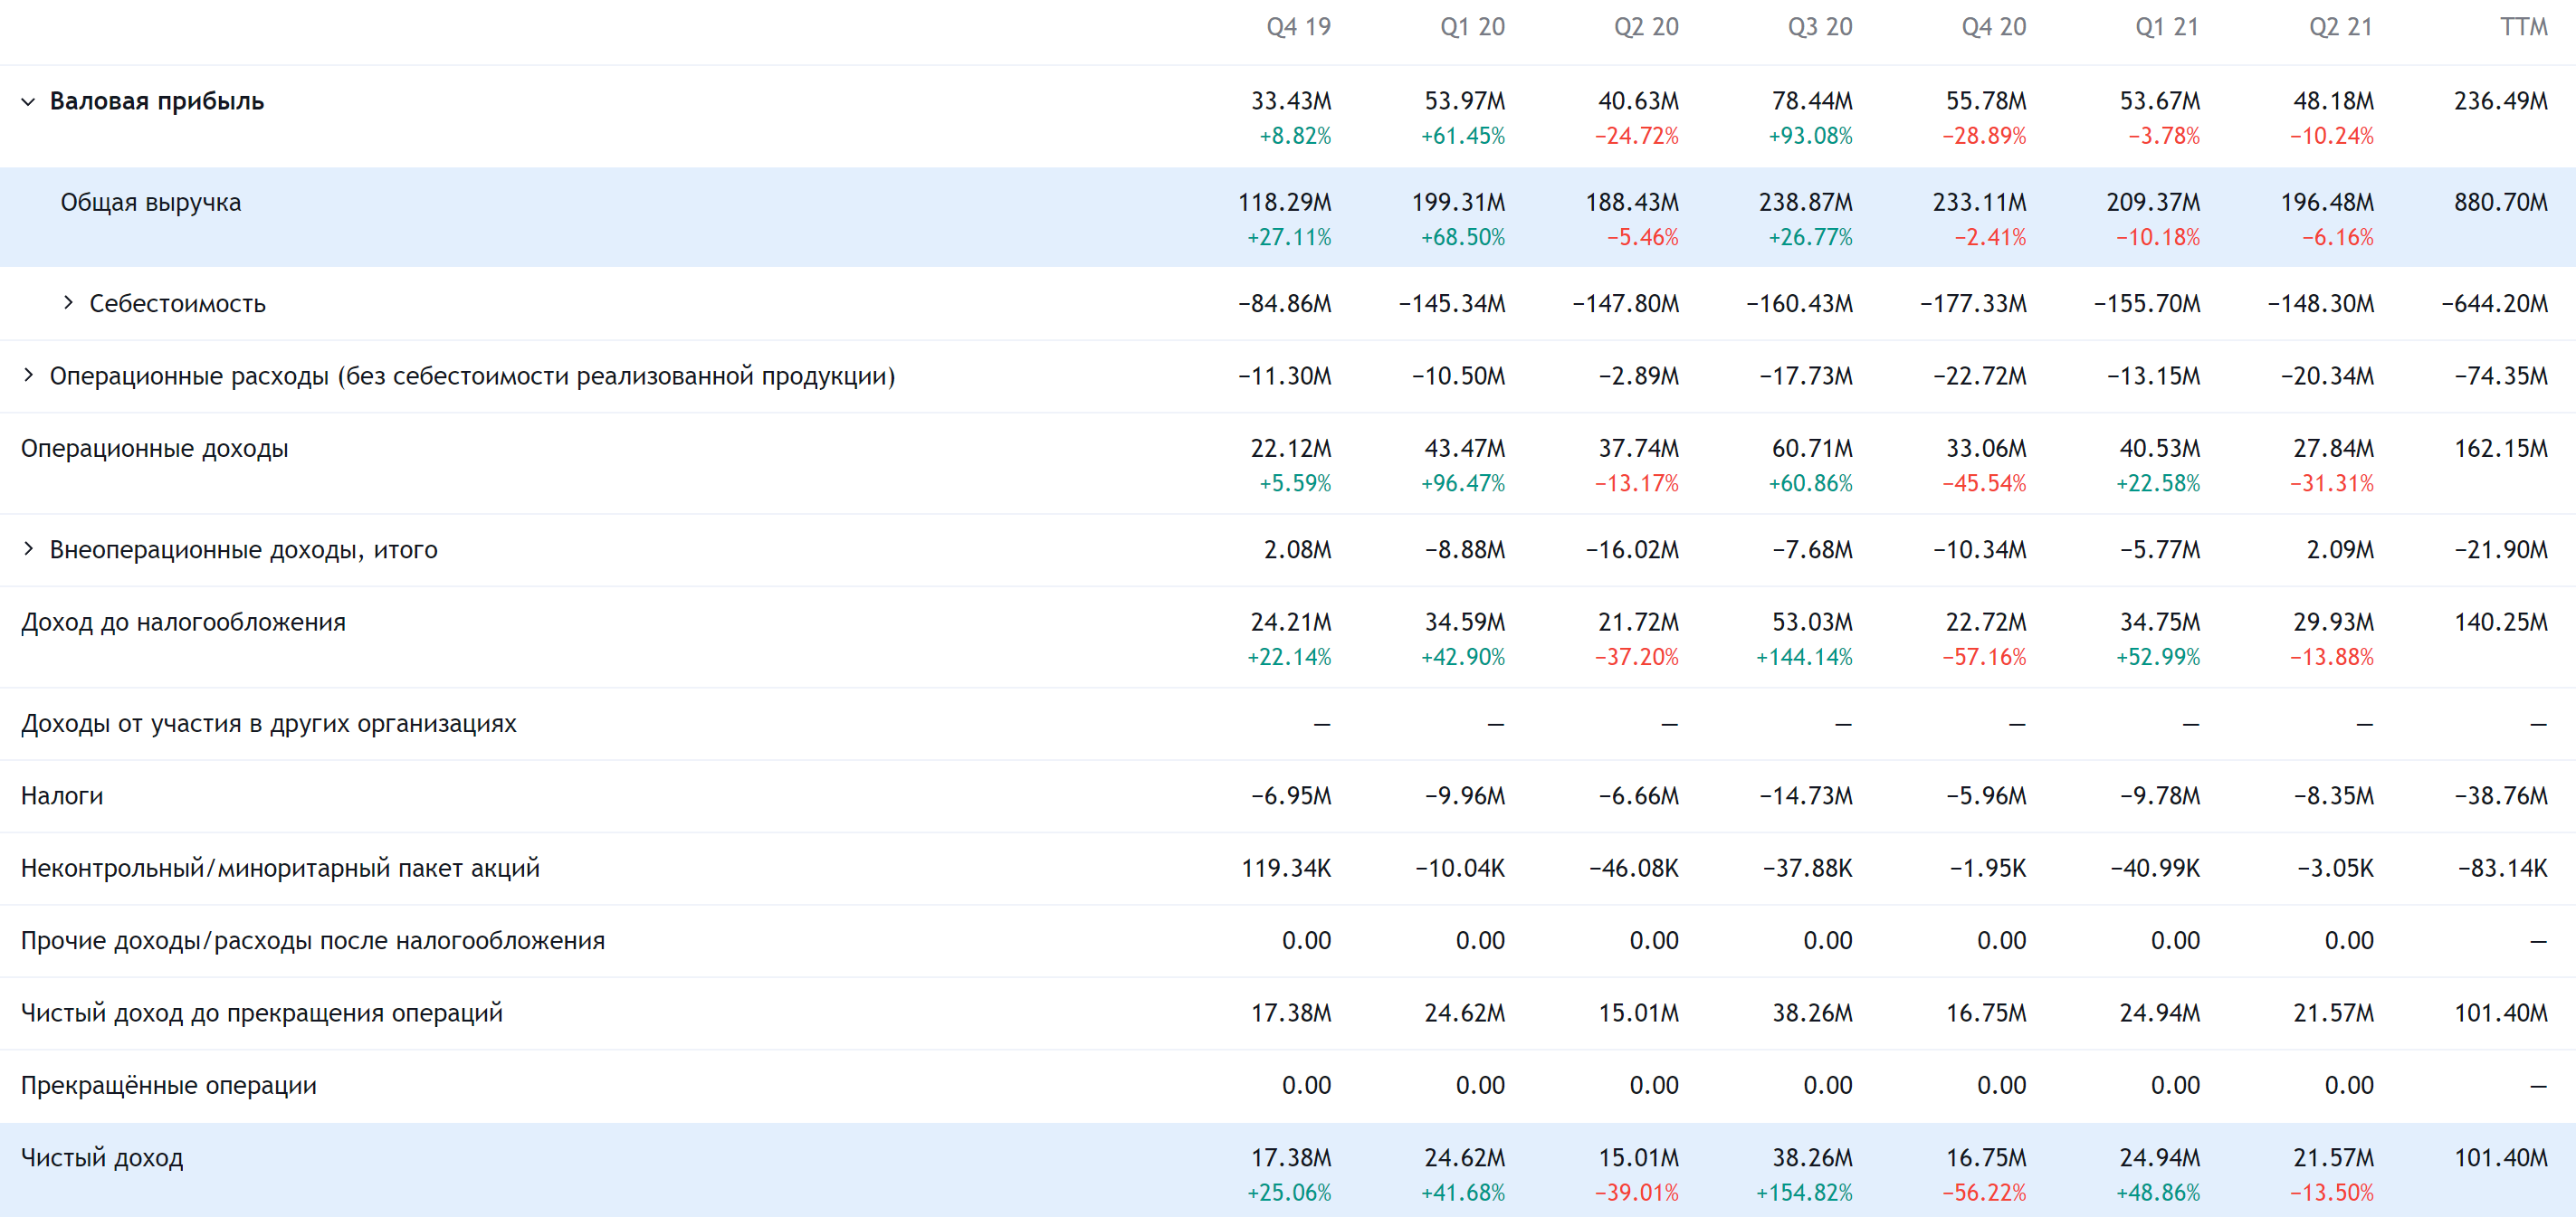Image resolution: width=2576 pixels, height=1217 pixels.
Task: Expand Операционные расходы row chevron
Action: [28, 375]
